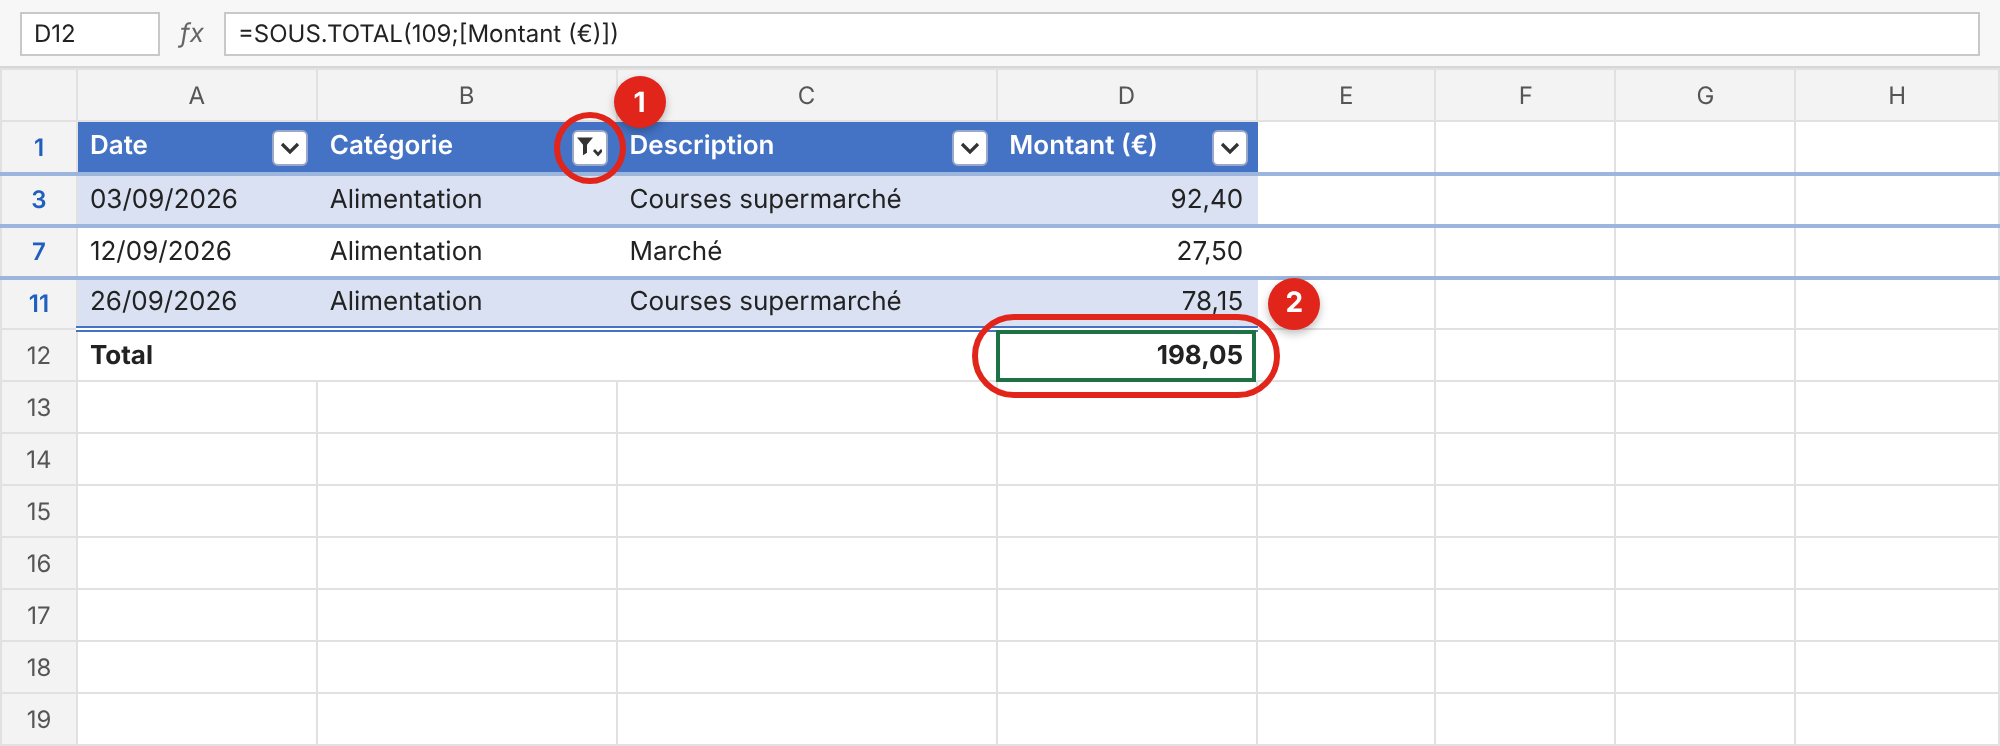Click the Catégorie header cell text
This screenshot has width=2000, height=746.
(x=391, y=146)
